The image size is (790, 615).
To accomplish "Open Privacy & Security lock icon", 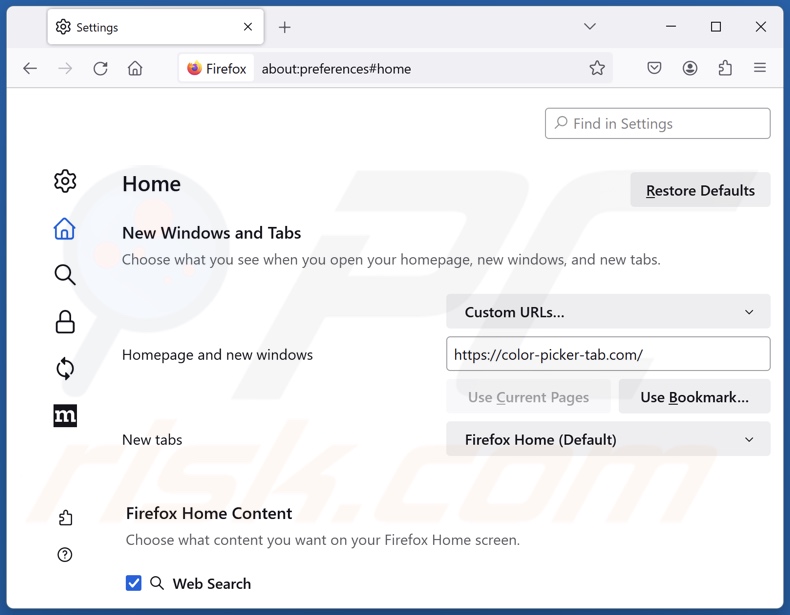I will pos(65,322).
